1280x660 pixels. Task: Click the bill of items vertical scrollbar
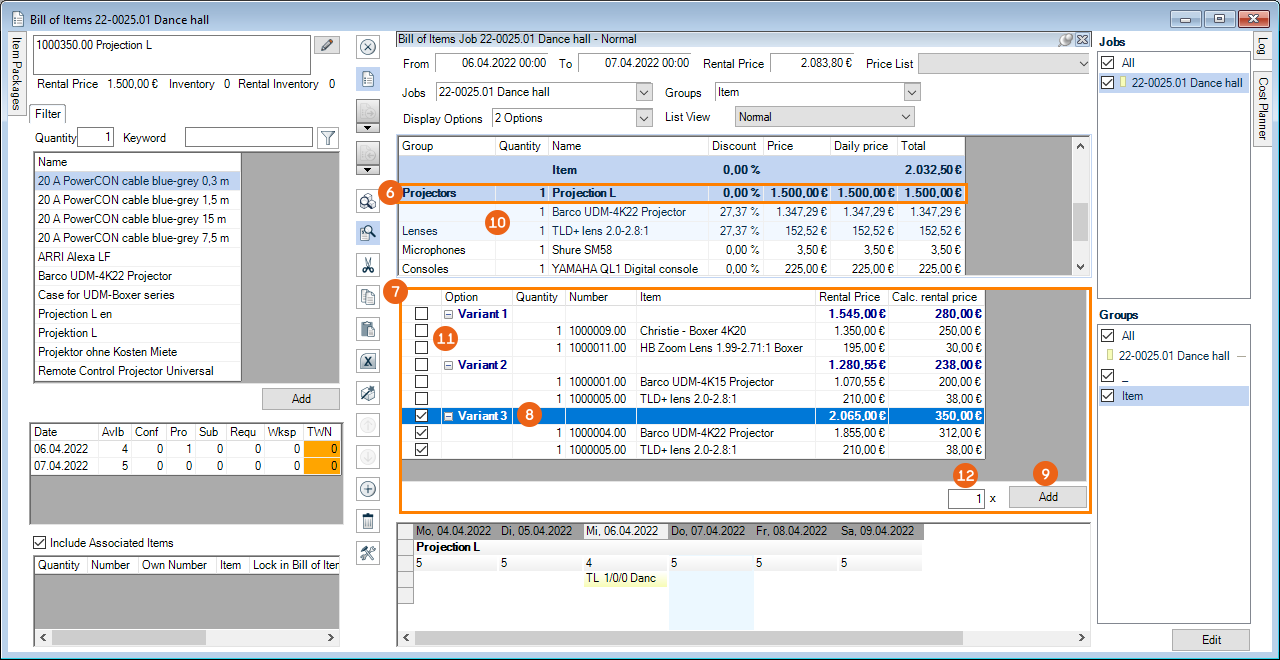1079,220
